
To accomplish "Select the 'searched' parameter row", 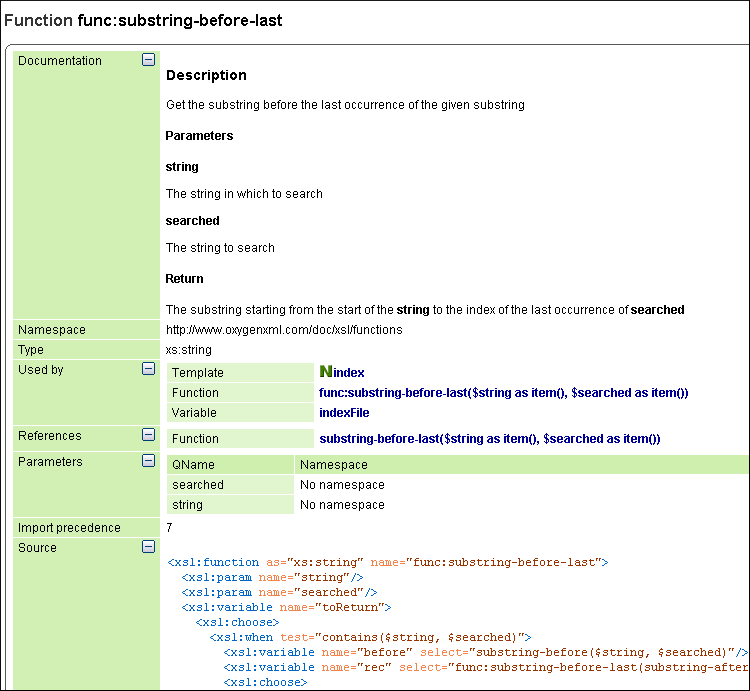I will [198, 485].
